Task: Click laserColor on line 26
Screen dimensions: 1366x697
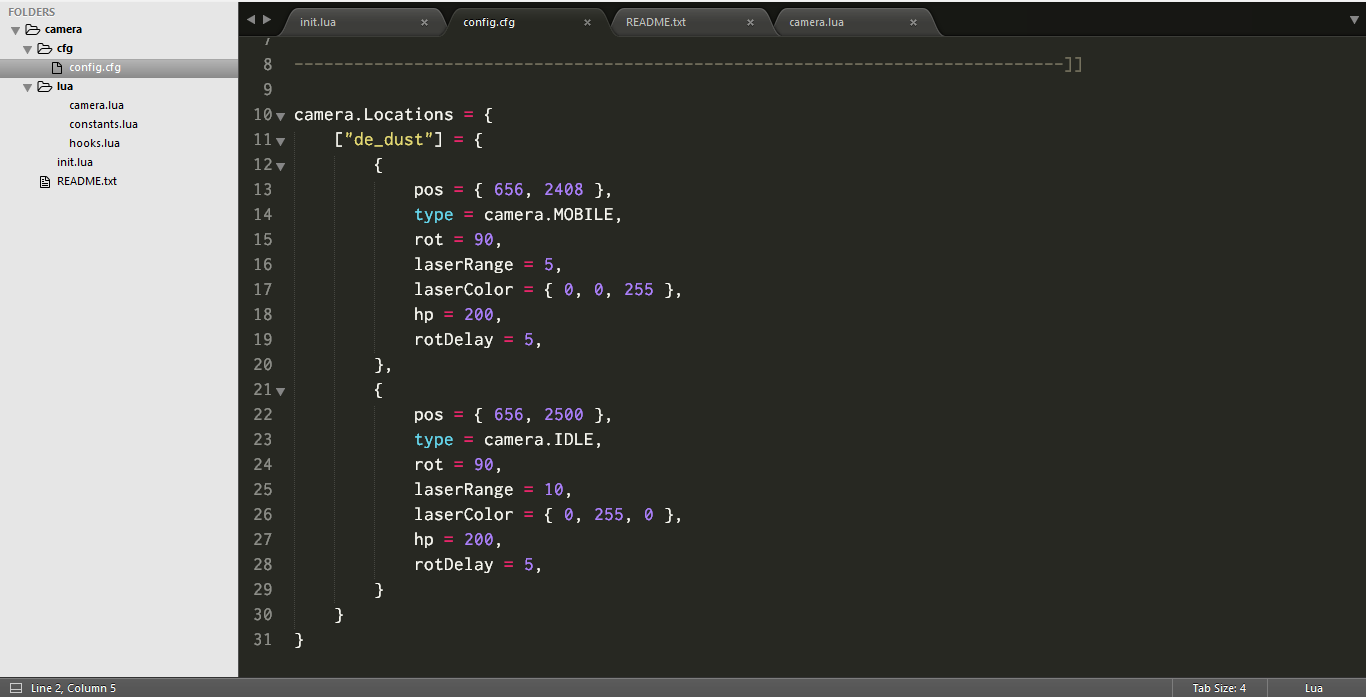Action: click(464, 514)
